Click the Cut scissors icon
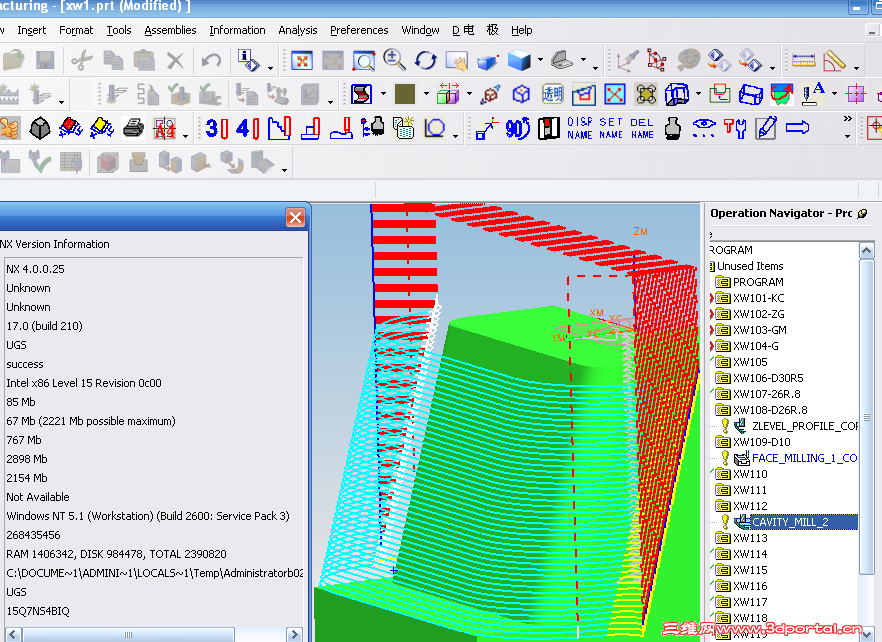 82,60
